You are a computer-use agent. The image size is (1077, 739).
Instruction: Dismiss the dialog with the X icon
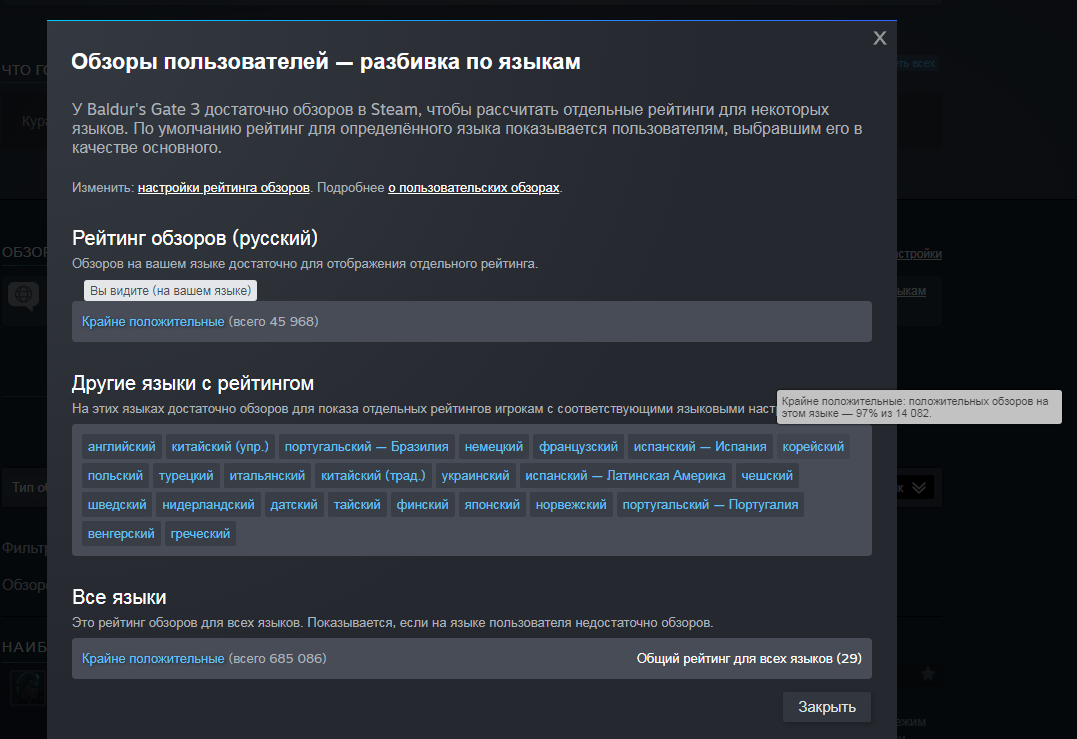(x=879, y=38)
